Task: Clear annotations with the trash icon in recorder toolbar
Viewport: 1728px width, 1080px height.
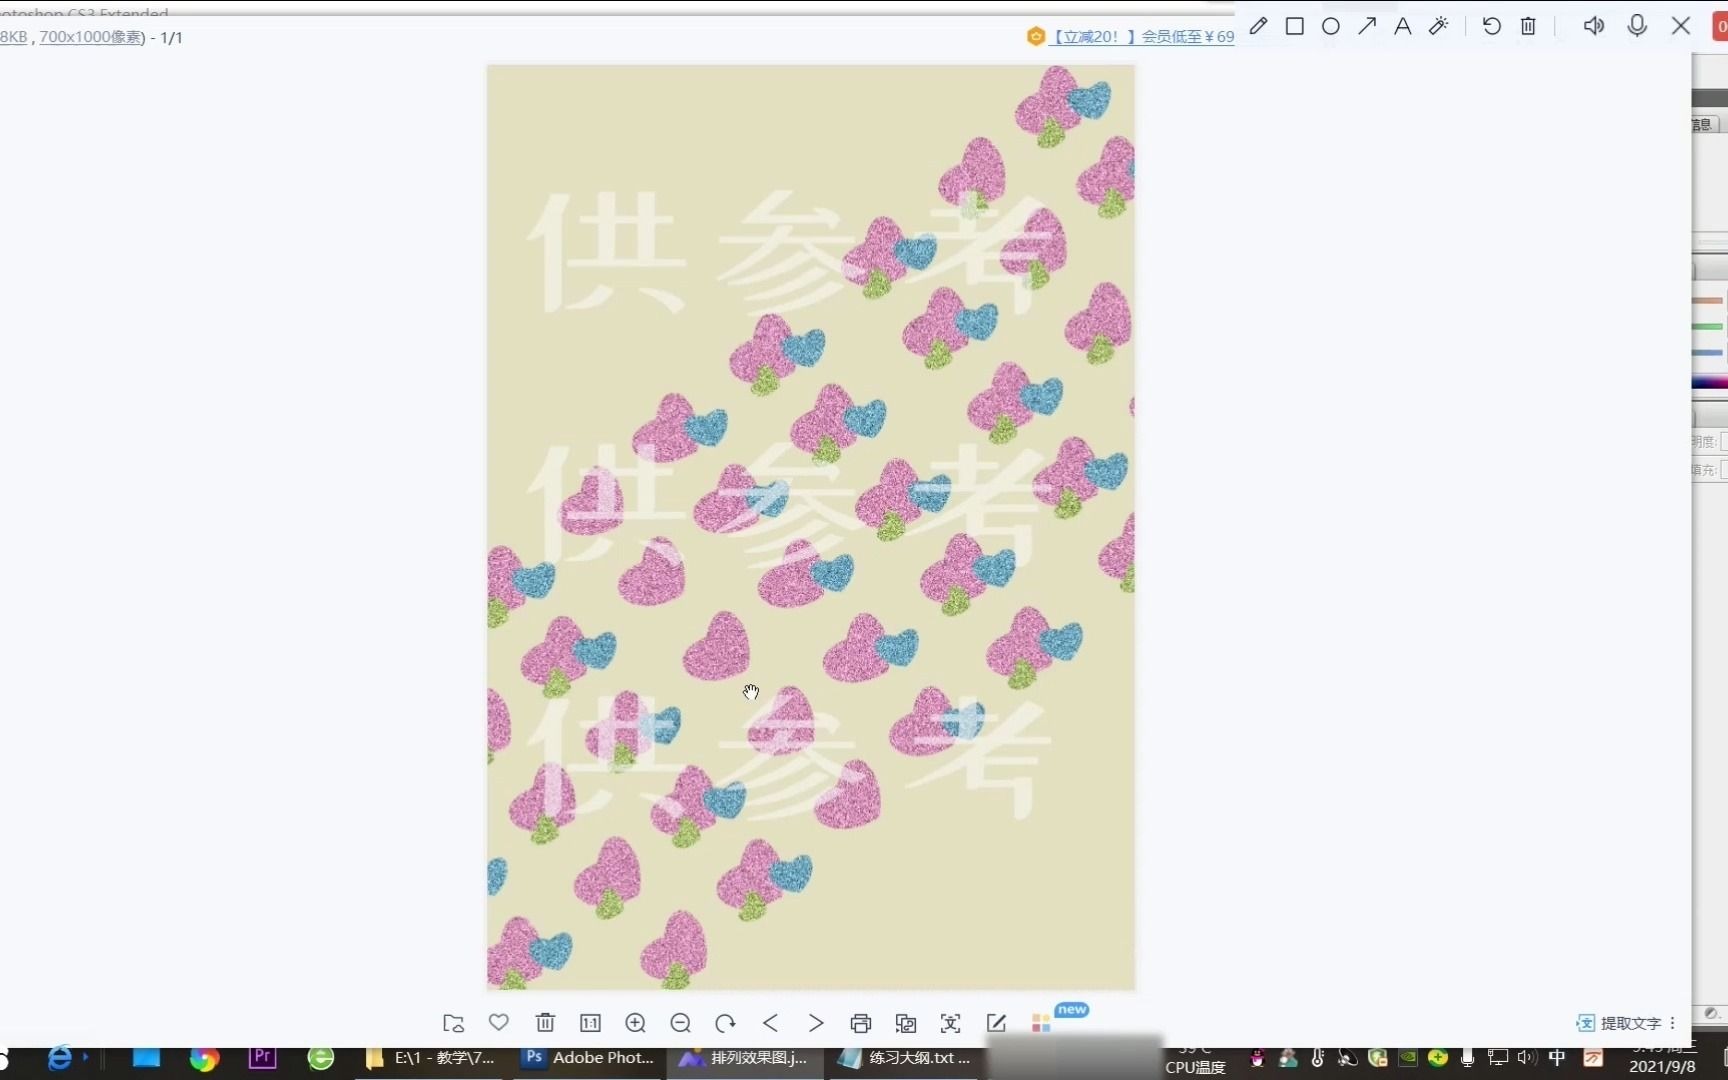Action: pyautogui.click(x=1528, y=26)
